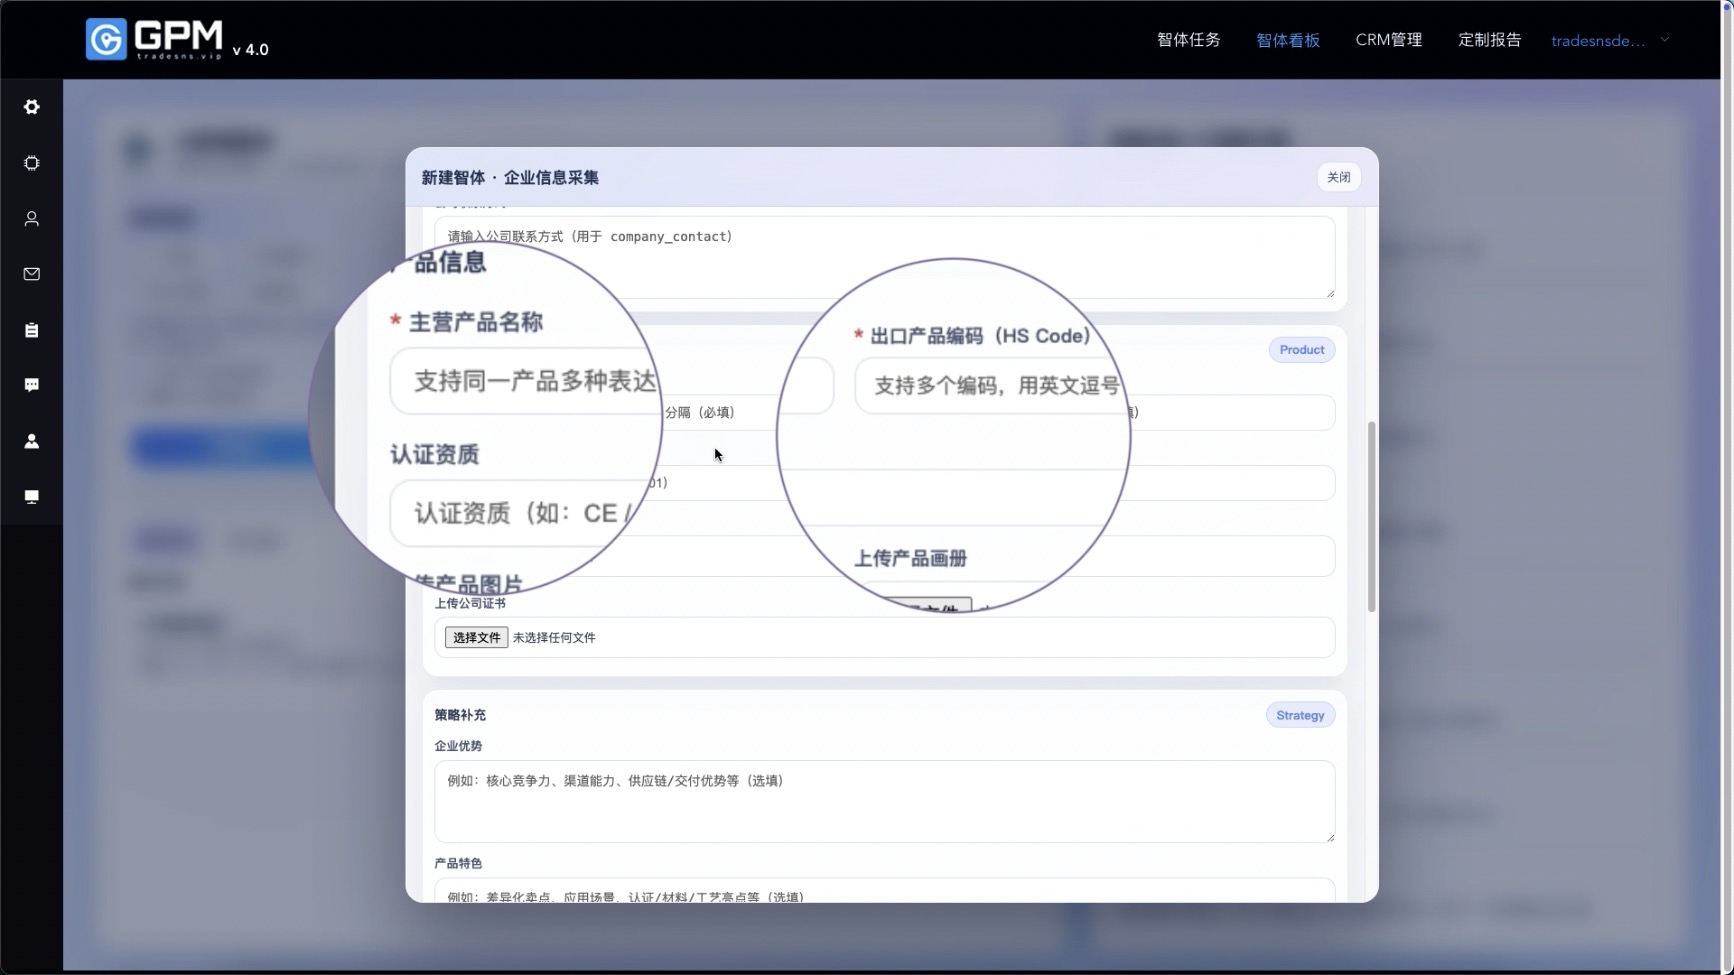Open the 智体任务 menu item
The height and width of the screenshot is (975, 1734).
coord(1188,40)
